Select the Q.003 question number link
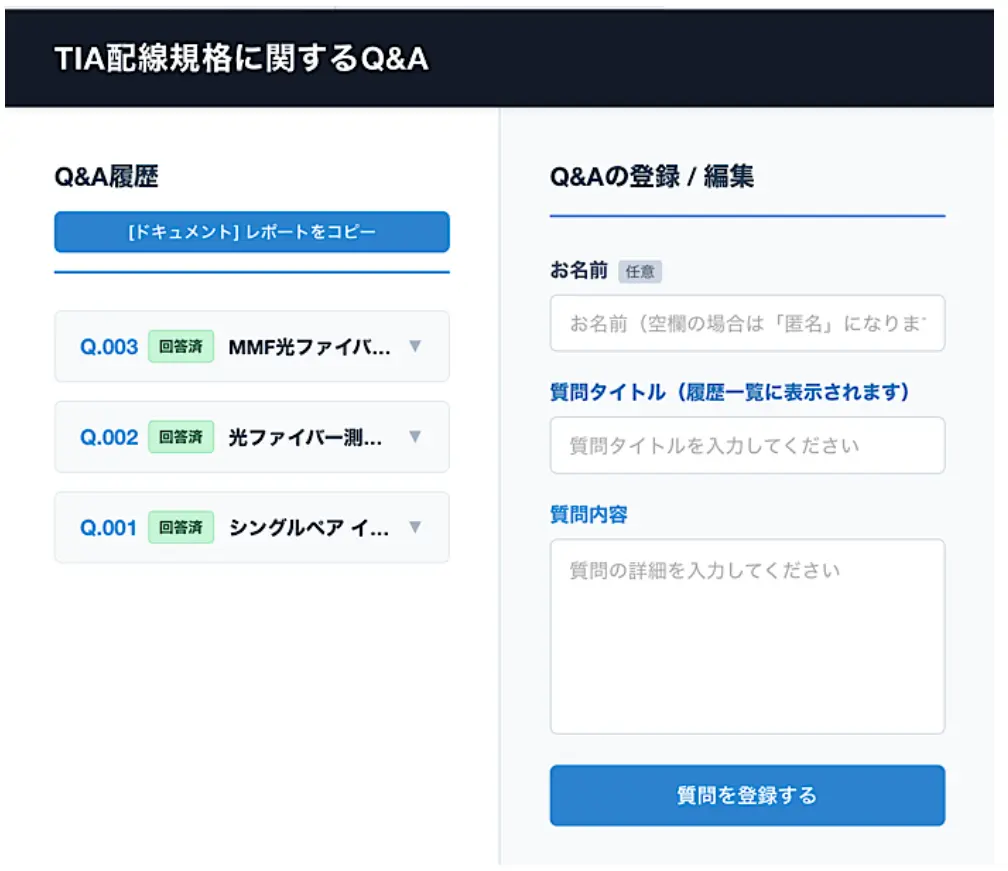The height and width of the screenshot is (871, 1008). (x=109, y=347)
